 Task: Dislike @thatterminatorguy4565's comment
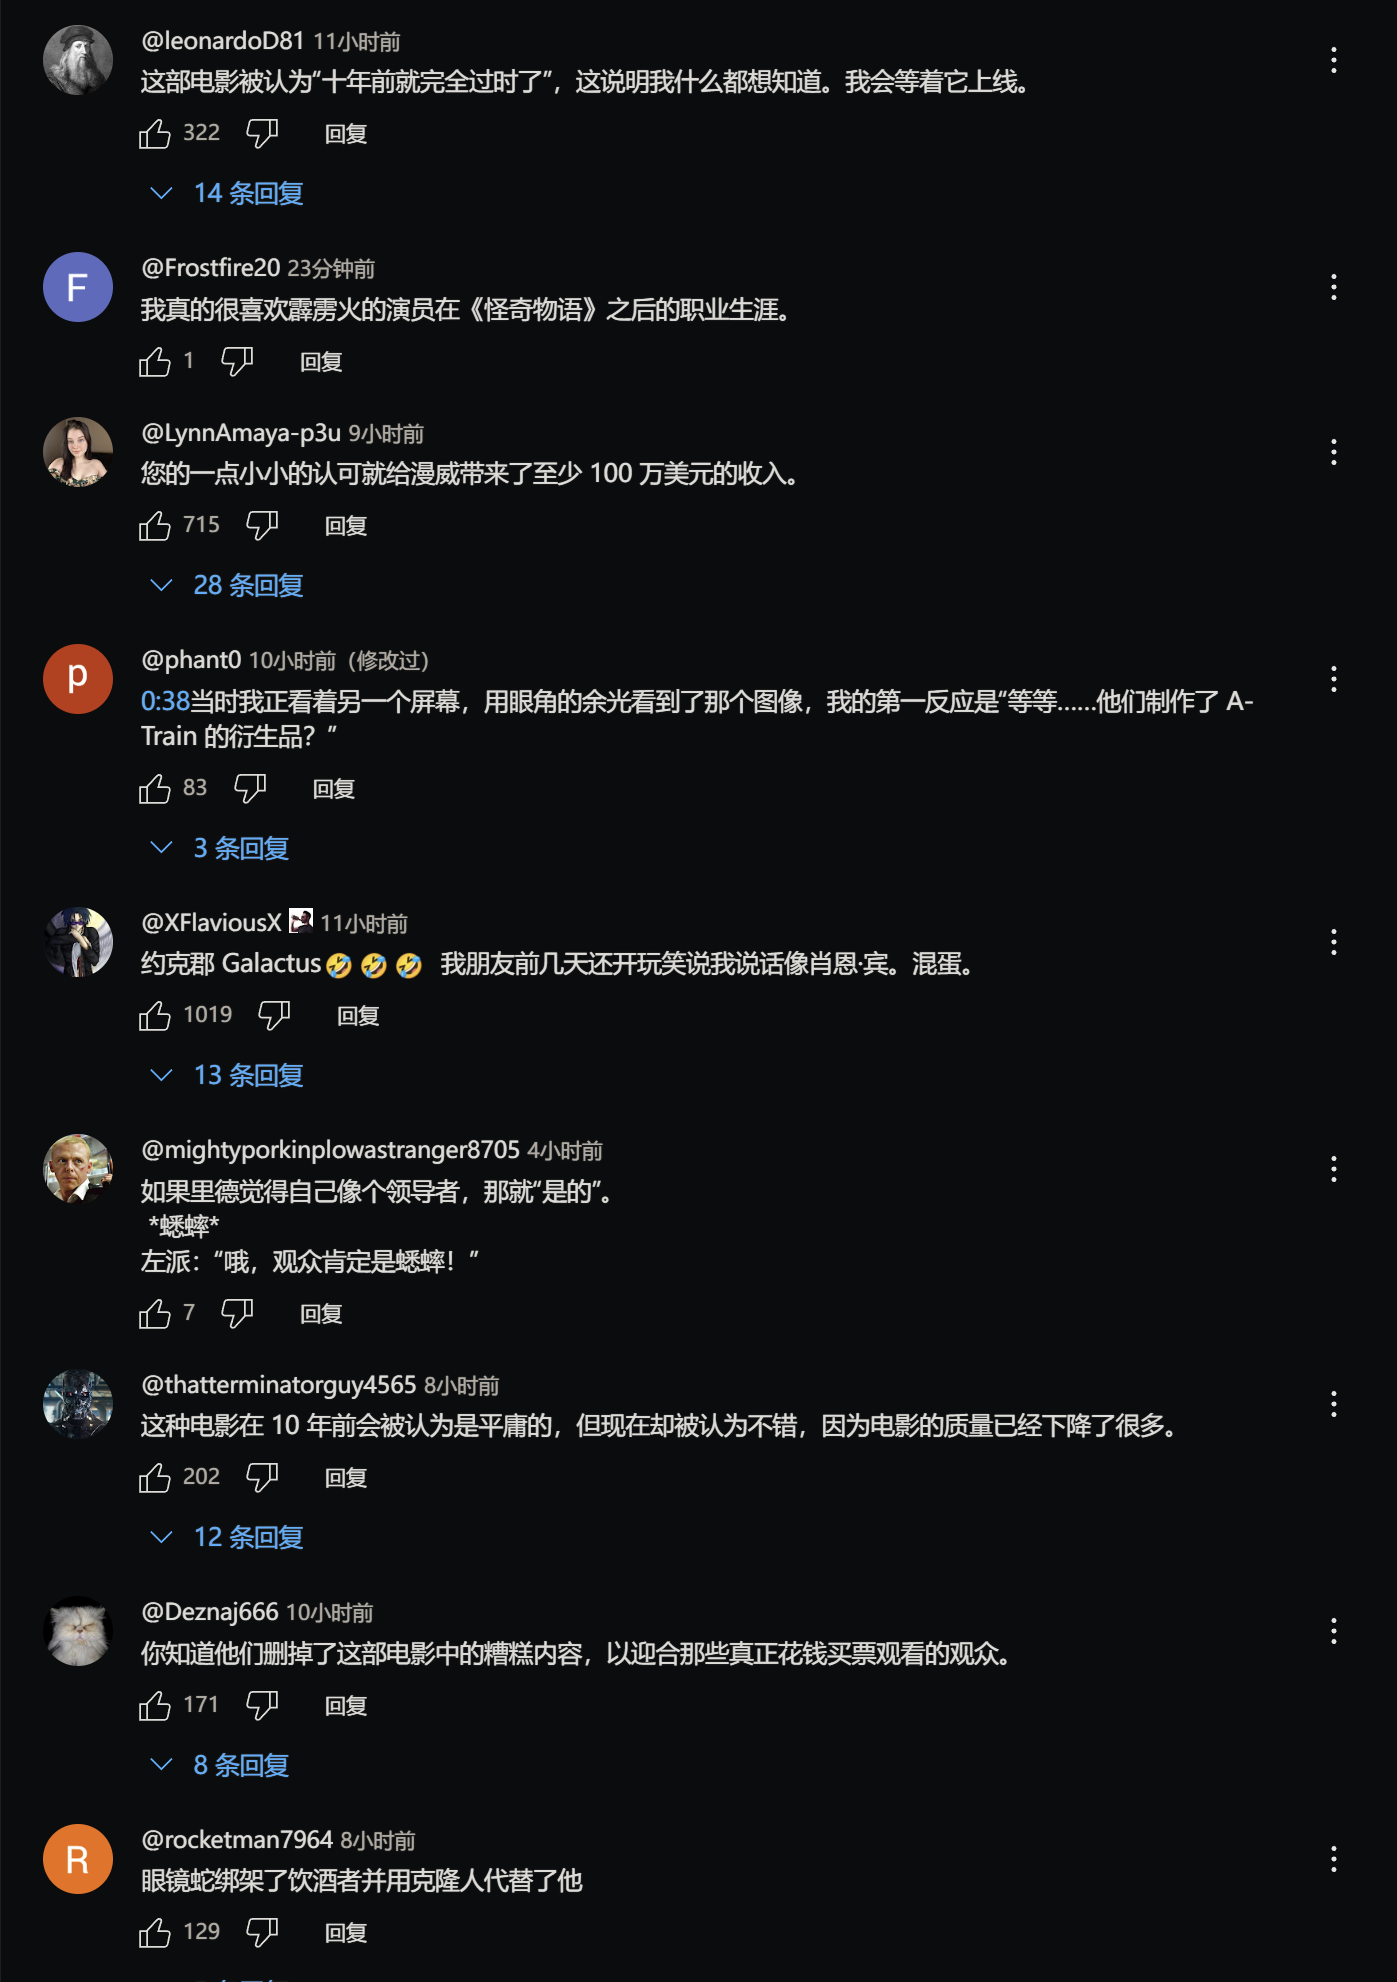(262, 1477)
